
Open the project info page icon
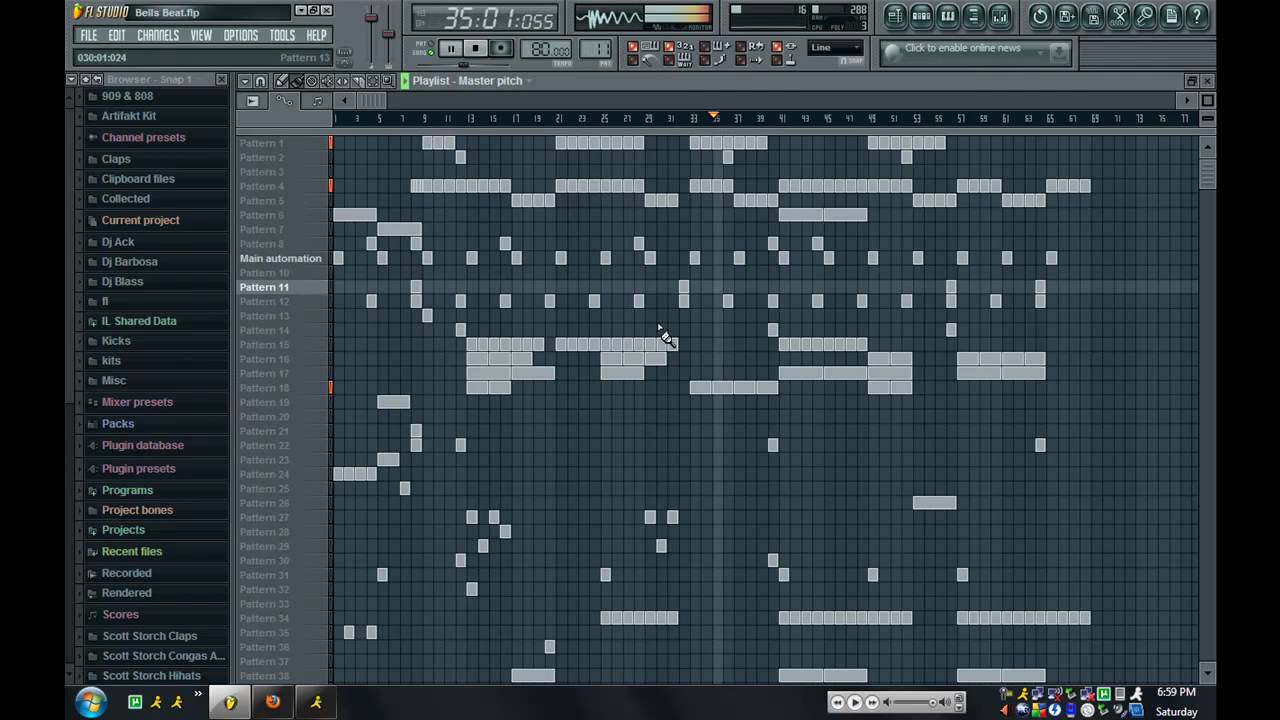coord(1171,16)
